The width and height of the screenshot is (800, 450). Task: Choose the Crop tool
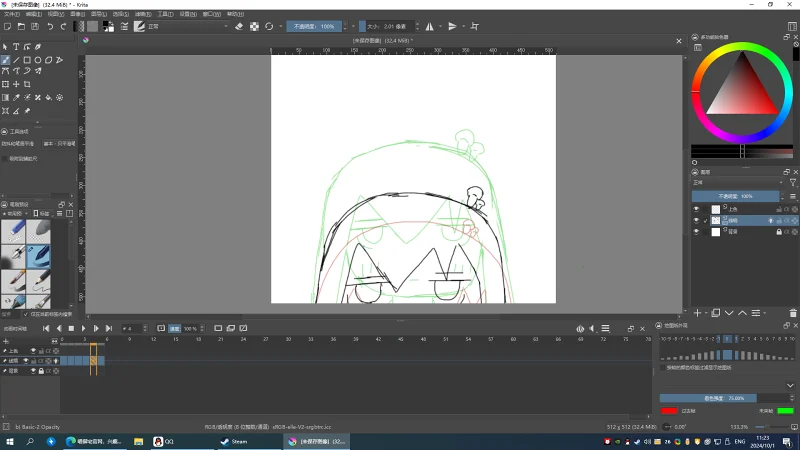coord(27,84)
